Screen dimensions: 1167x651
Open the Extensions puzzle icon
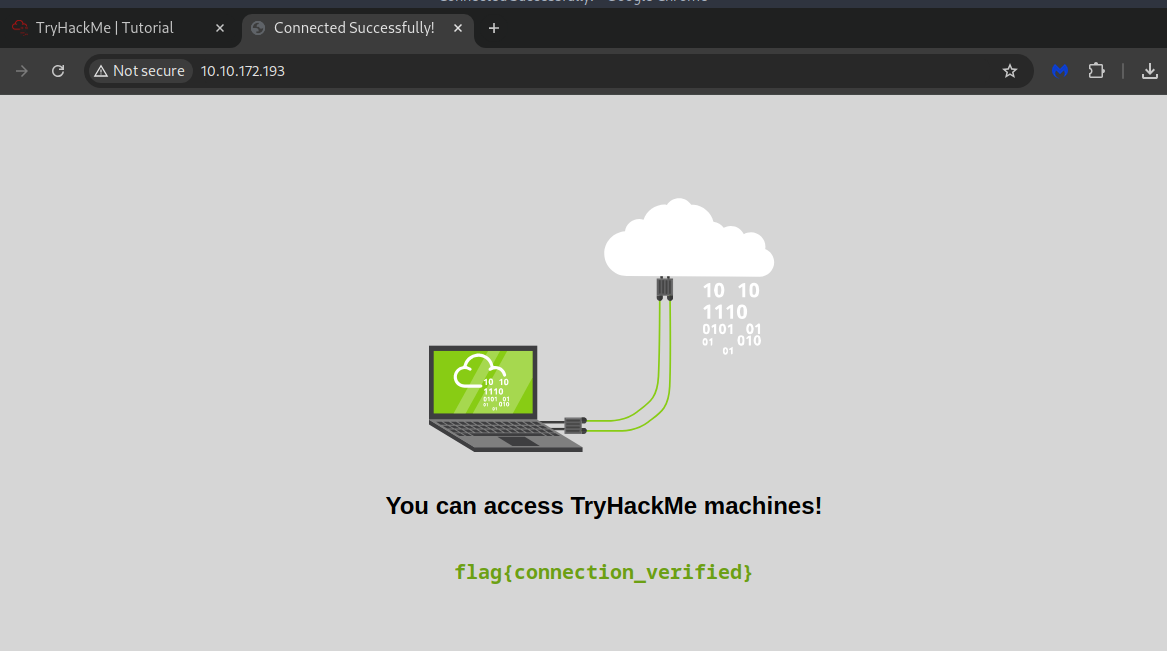click(x=1096, y=71)
